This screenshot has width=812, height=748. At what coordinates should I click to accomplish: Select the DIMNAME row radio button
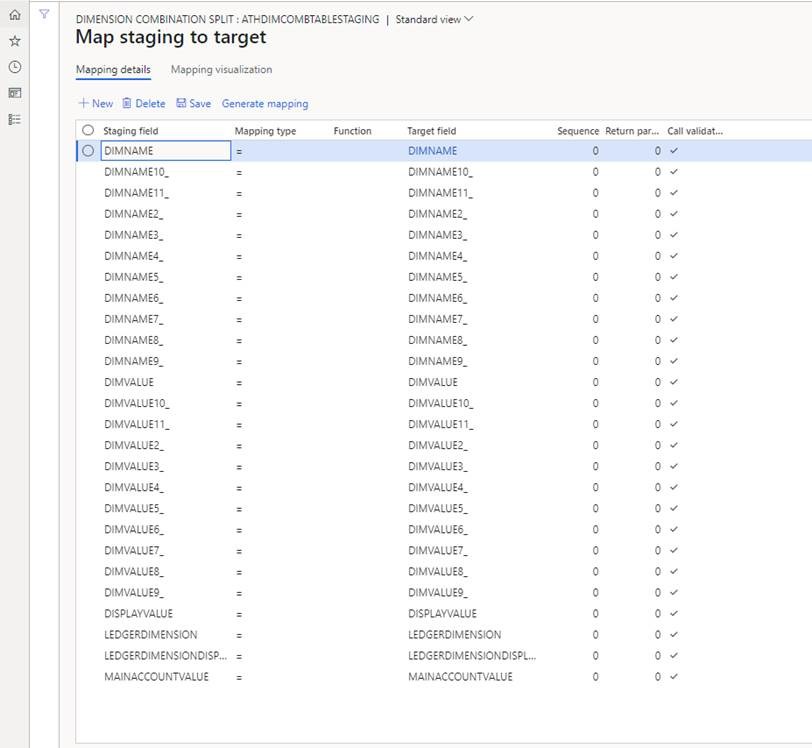88,151
